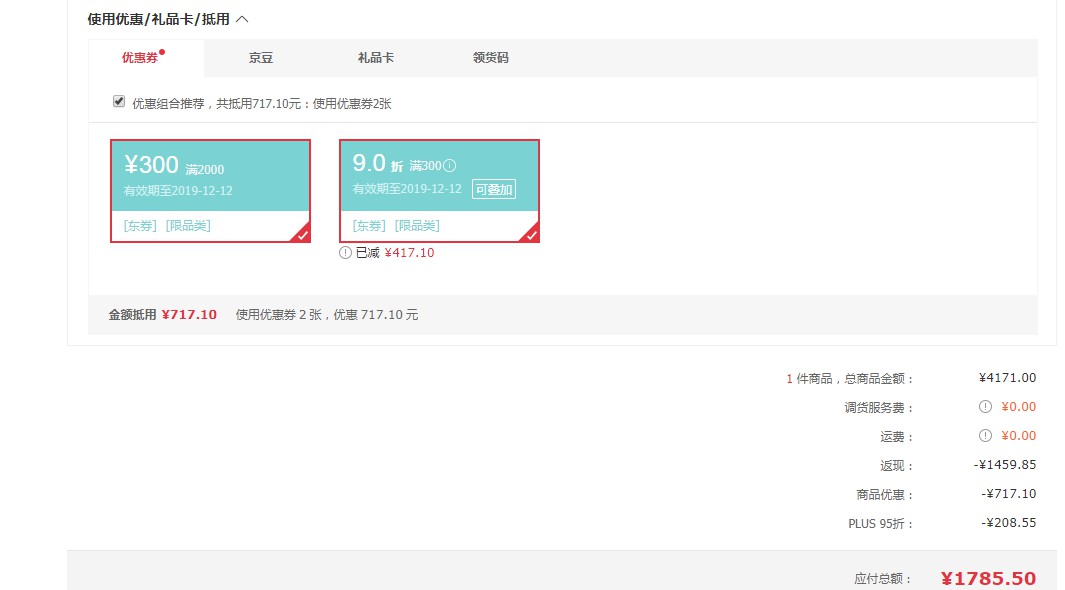Click the 使用优惠/礼品卡/抵用 heading
1065x590 pixels.
pos(158,20)
